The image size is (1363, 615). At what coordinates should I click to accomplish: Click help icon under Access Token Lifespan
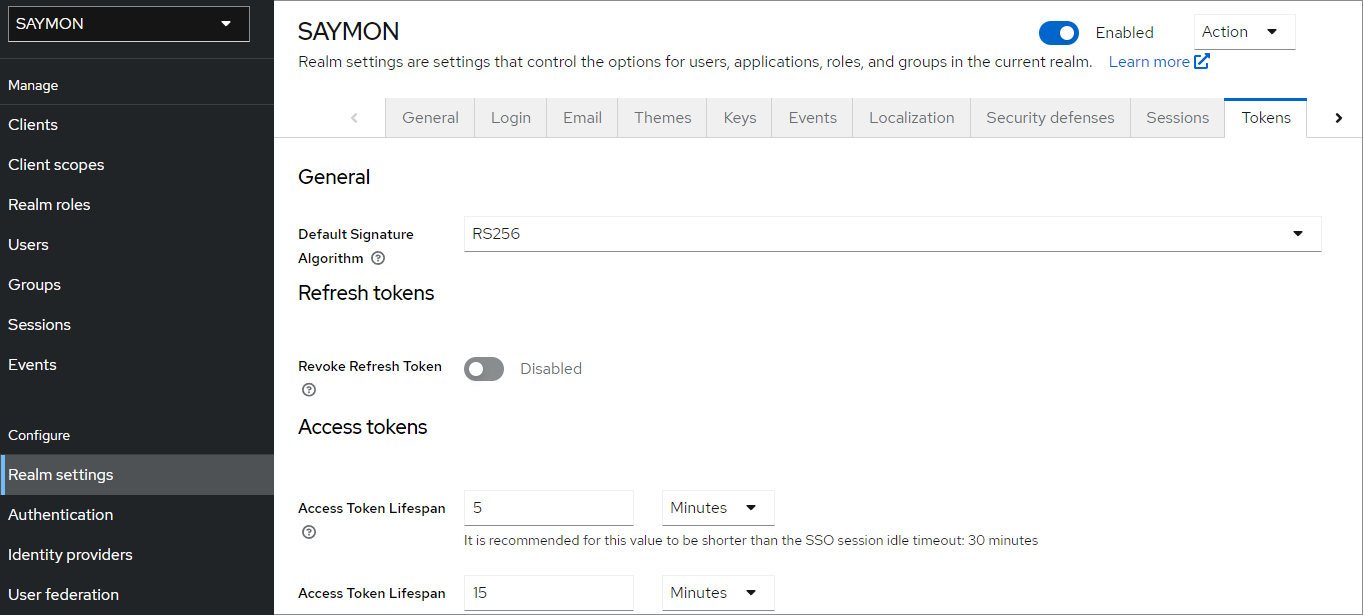coord(309,532)
